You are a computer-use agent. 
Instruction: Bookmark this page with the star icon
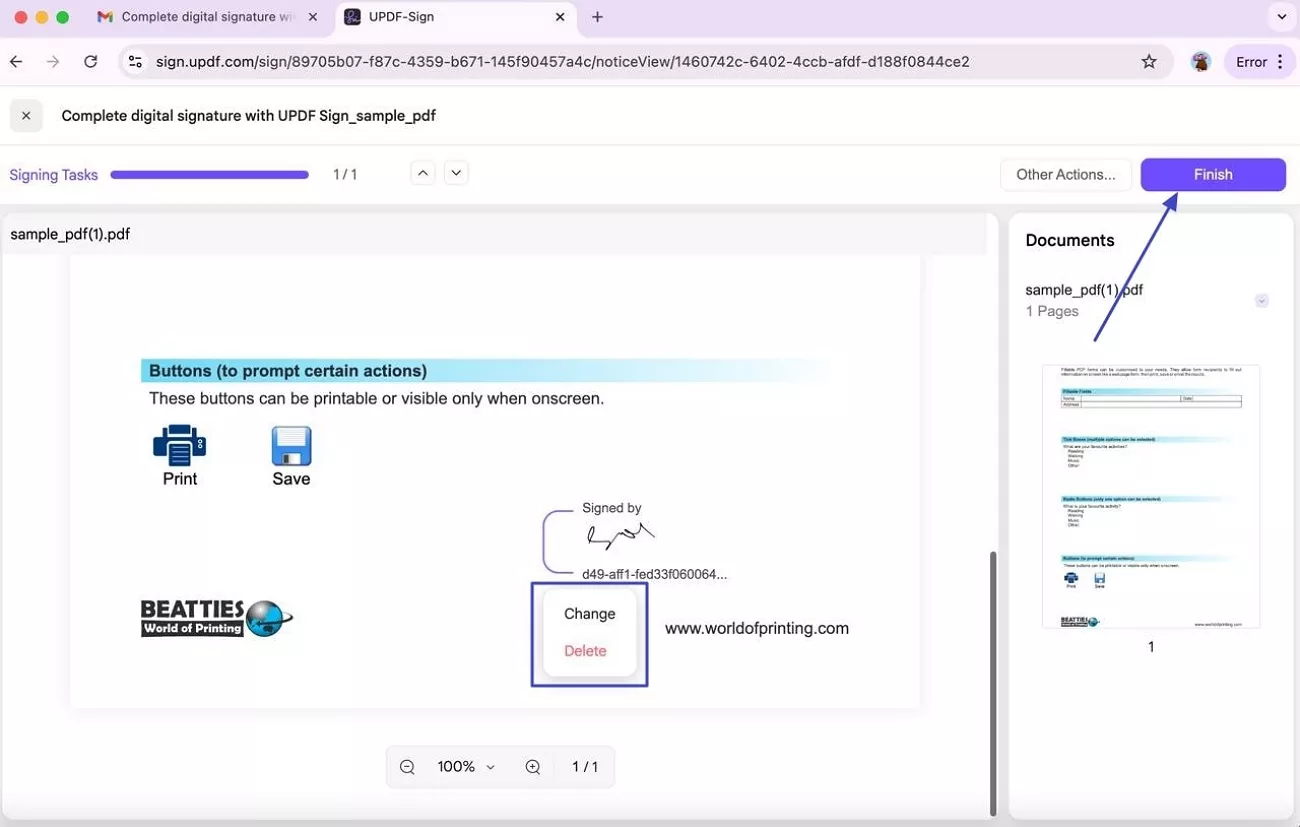[x=1149, y=62]
